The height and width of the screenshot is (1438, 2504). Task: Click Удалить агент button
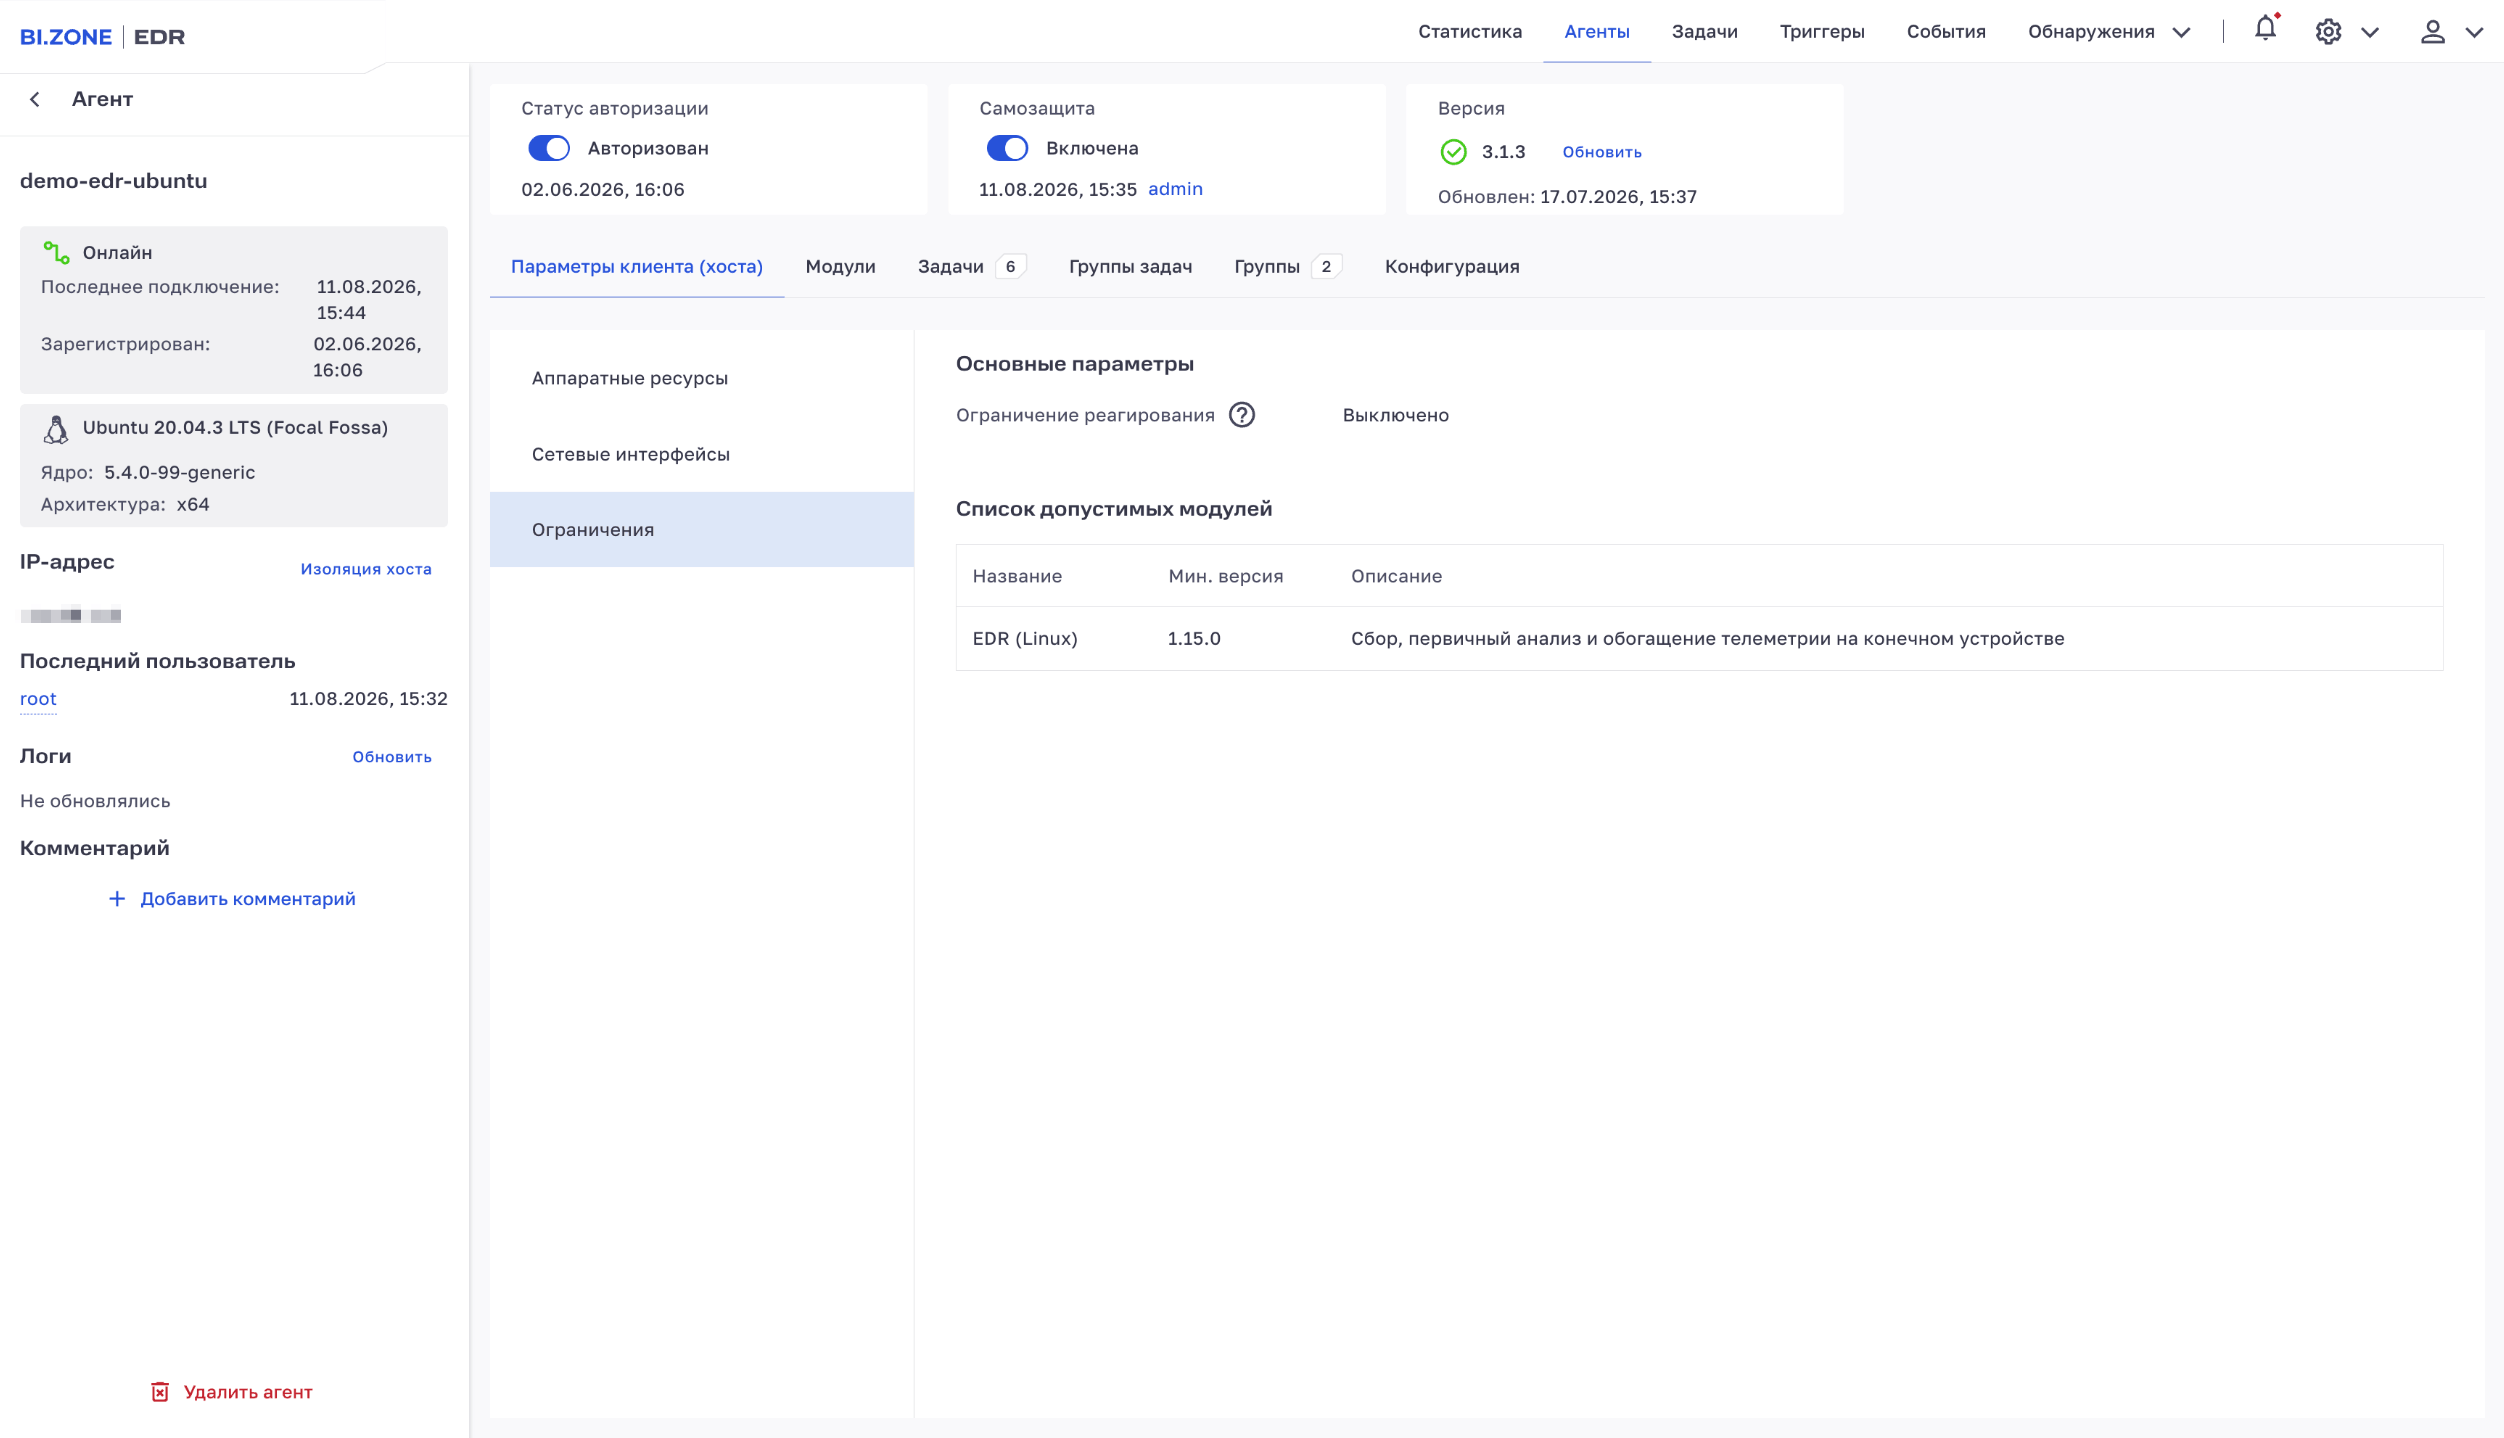232,1392
